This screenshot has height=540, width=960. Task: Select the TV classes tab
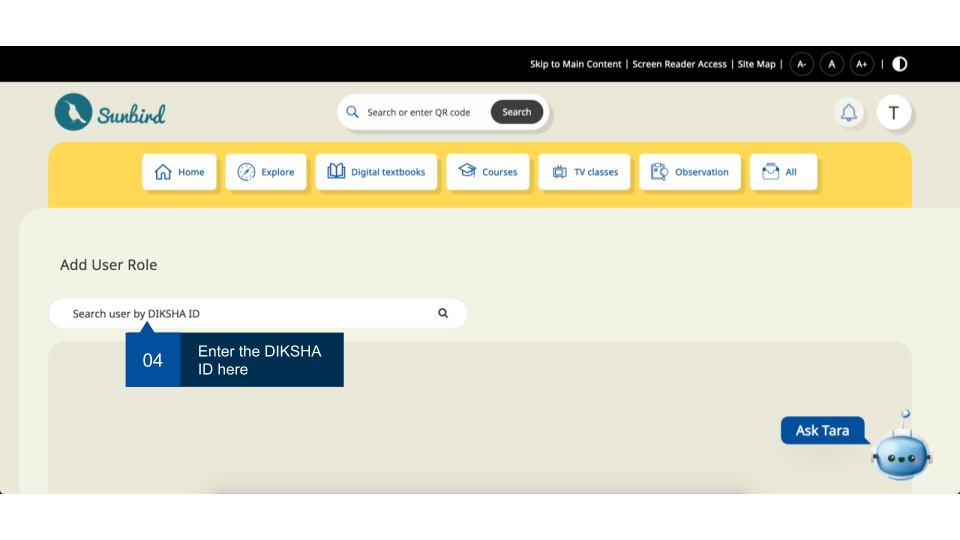tap(584, 172)
